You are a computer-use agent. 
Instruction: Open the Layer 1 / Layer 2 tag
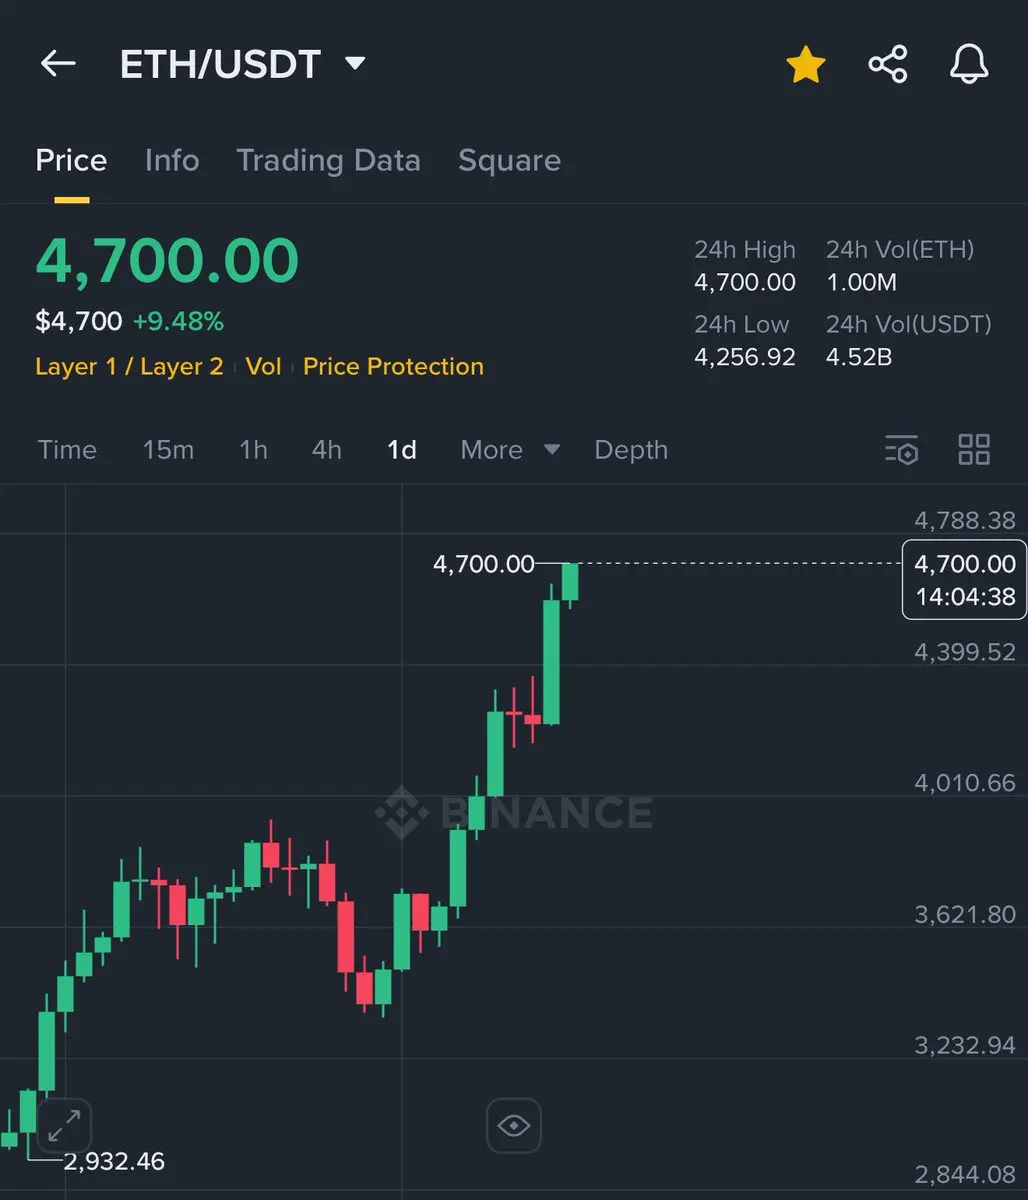(x=129, y=367)
